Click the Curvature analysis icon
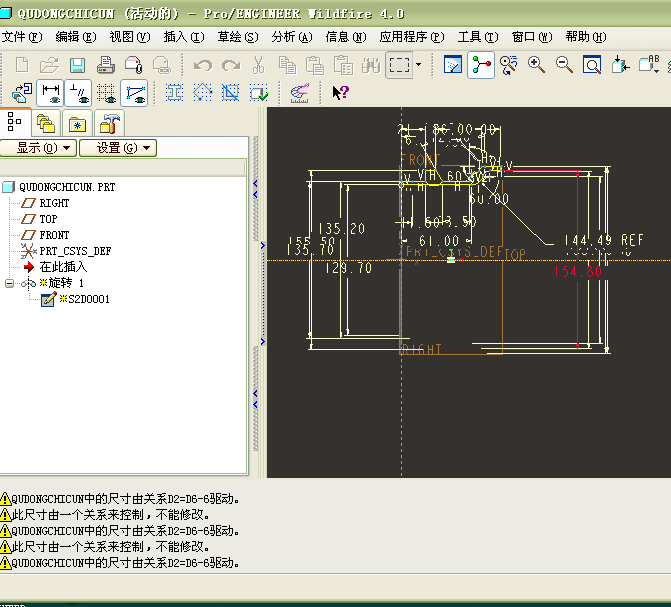671x607 pixels. click(x=300, y=92)
